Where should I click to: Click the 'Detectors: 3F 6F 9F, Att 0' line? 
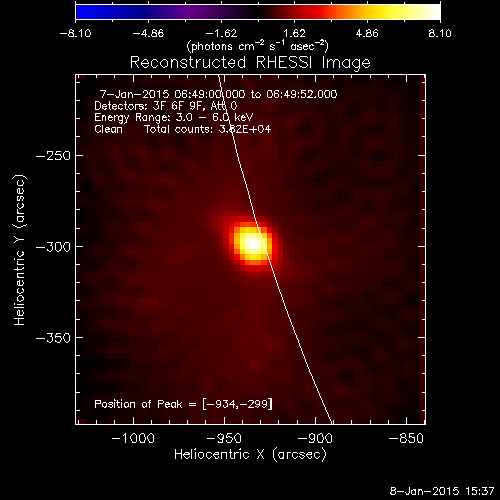click(x=166, y=106)
